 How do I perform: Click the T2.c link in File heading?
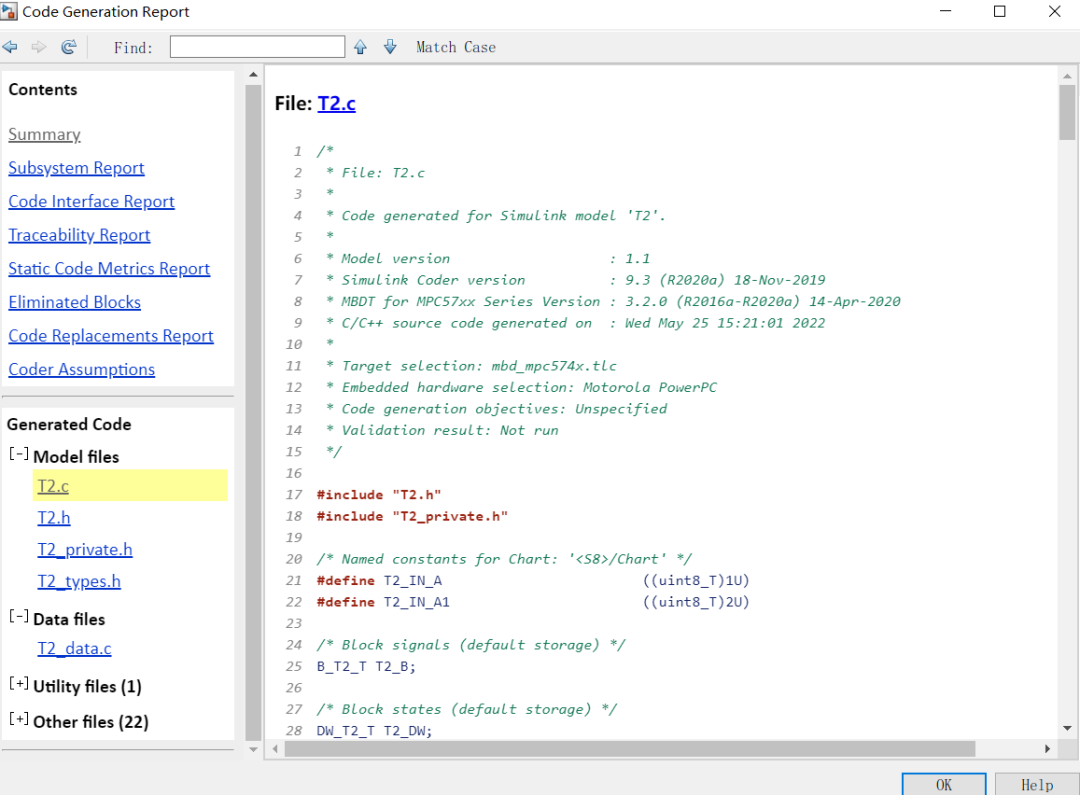click(336, 103)
